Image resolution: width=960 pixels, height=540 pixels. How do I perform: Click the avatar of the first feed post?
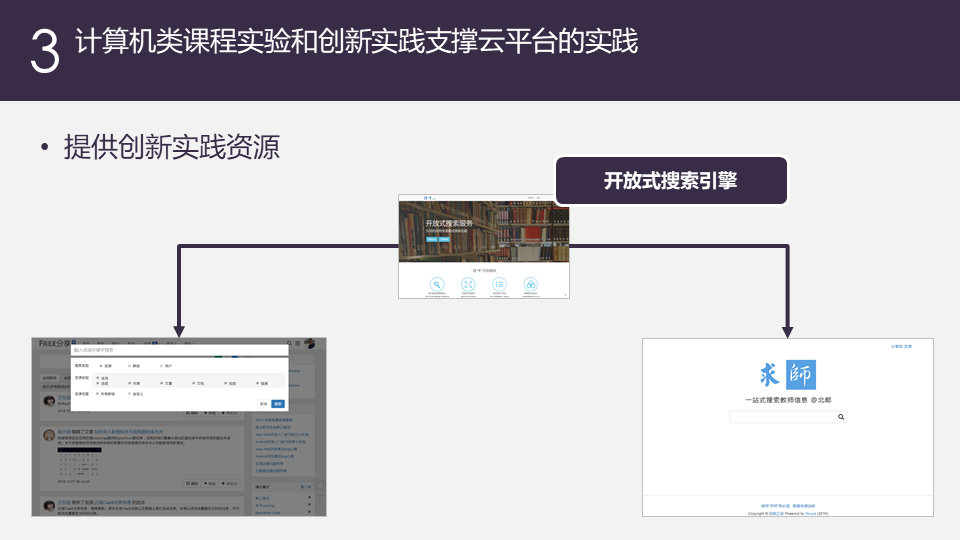coord(49,401)
